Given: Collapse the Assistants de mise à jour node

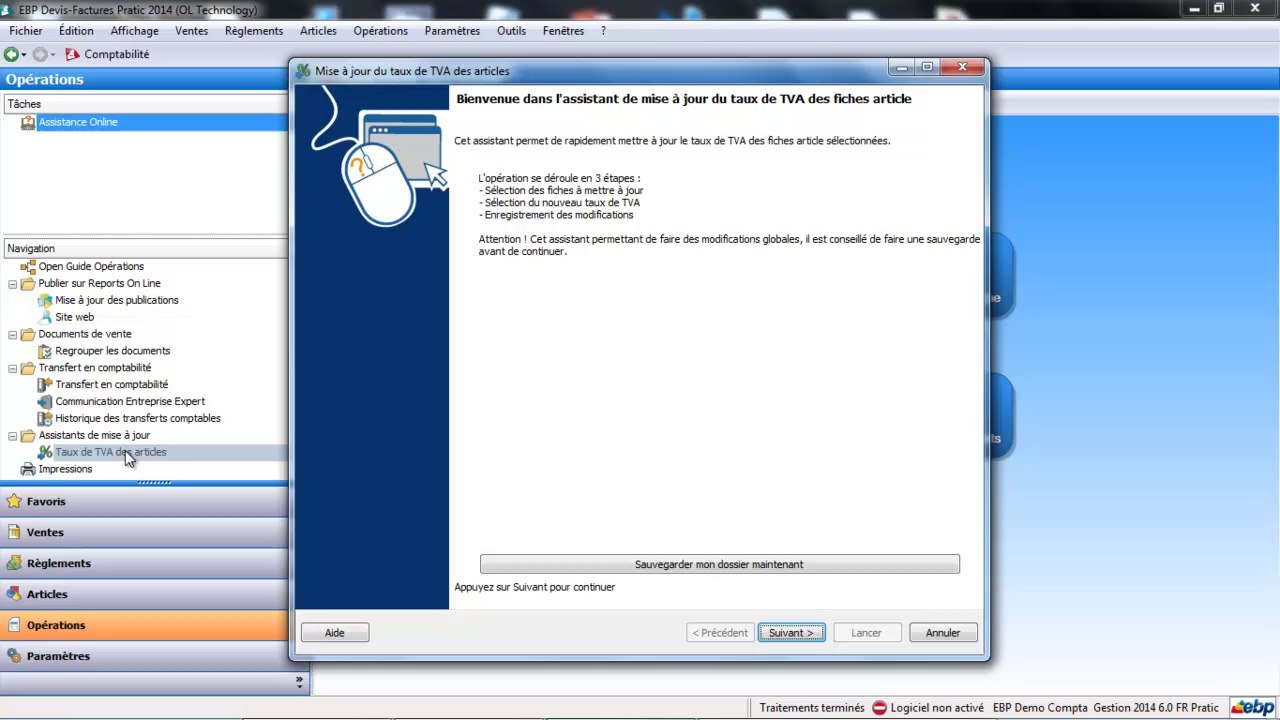Looking at the screenshot, I should [13, 435].
